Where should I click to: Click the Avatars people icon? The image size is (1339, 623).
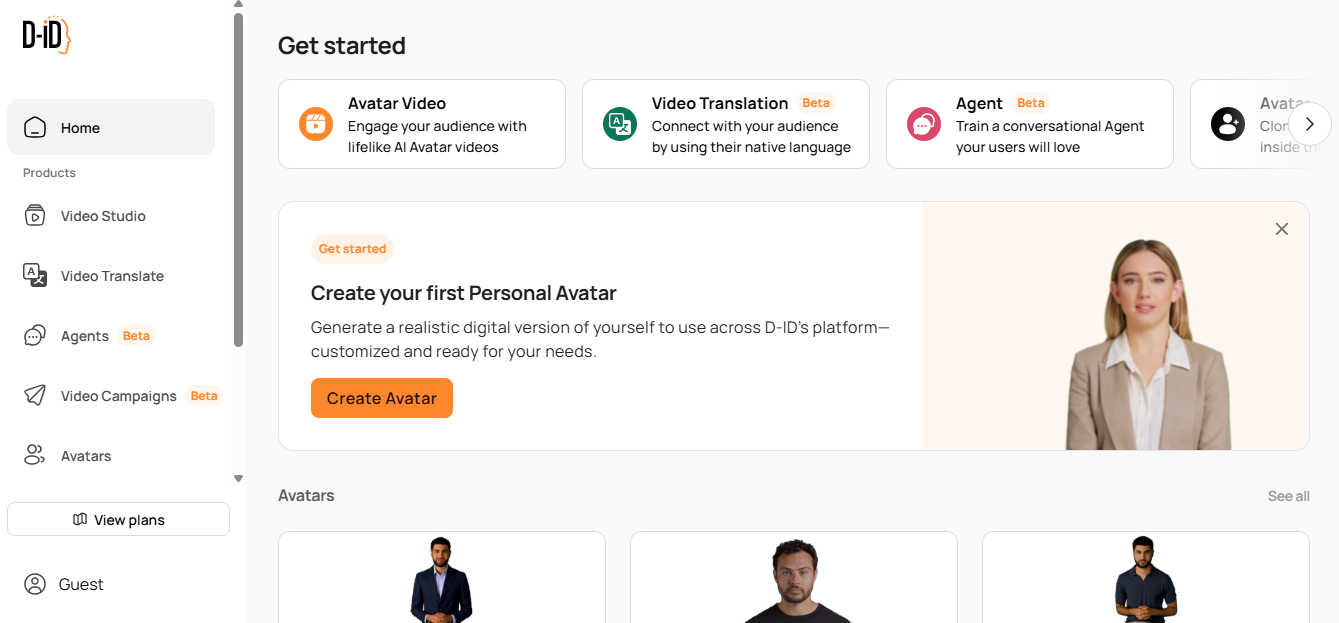[35, 456]
